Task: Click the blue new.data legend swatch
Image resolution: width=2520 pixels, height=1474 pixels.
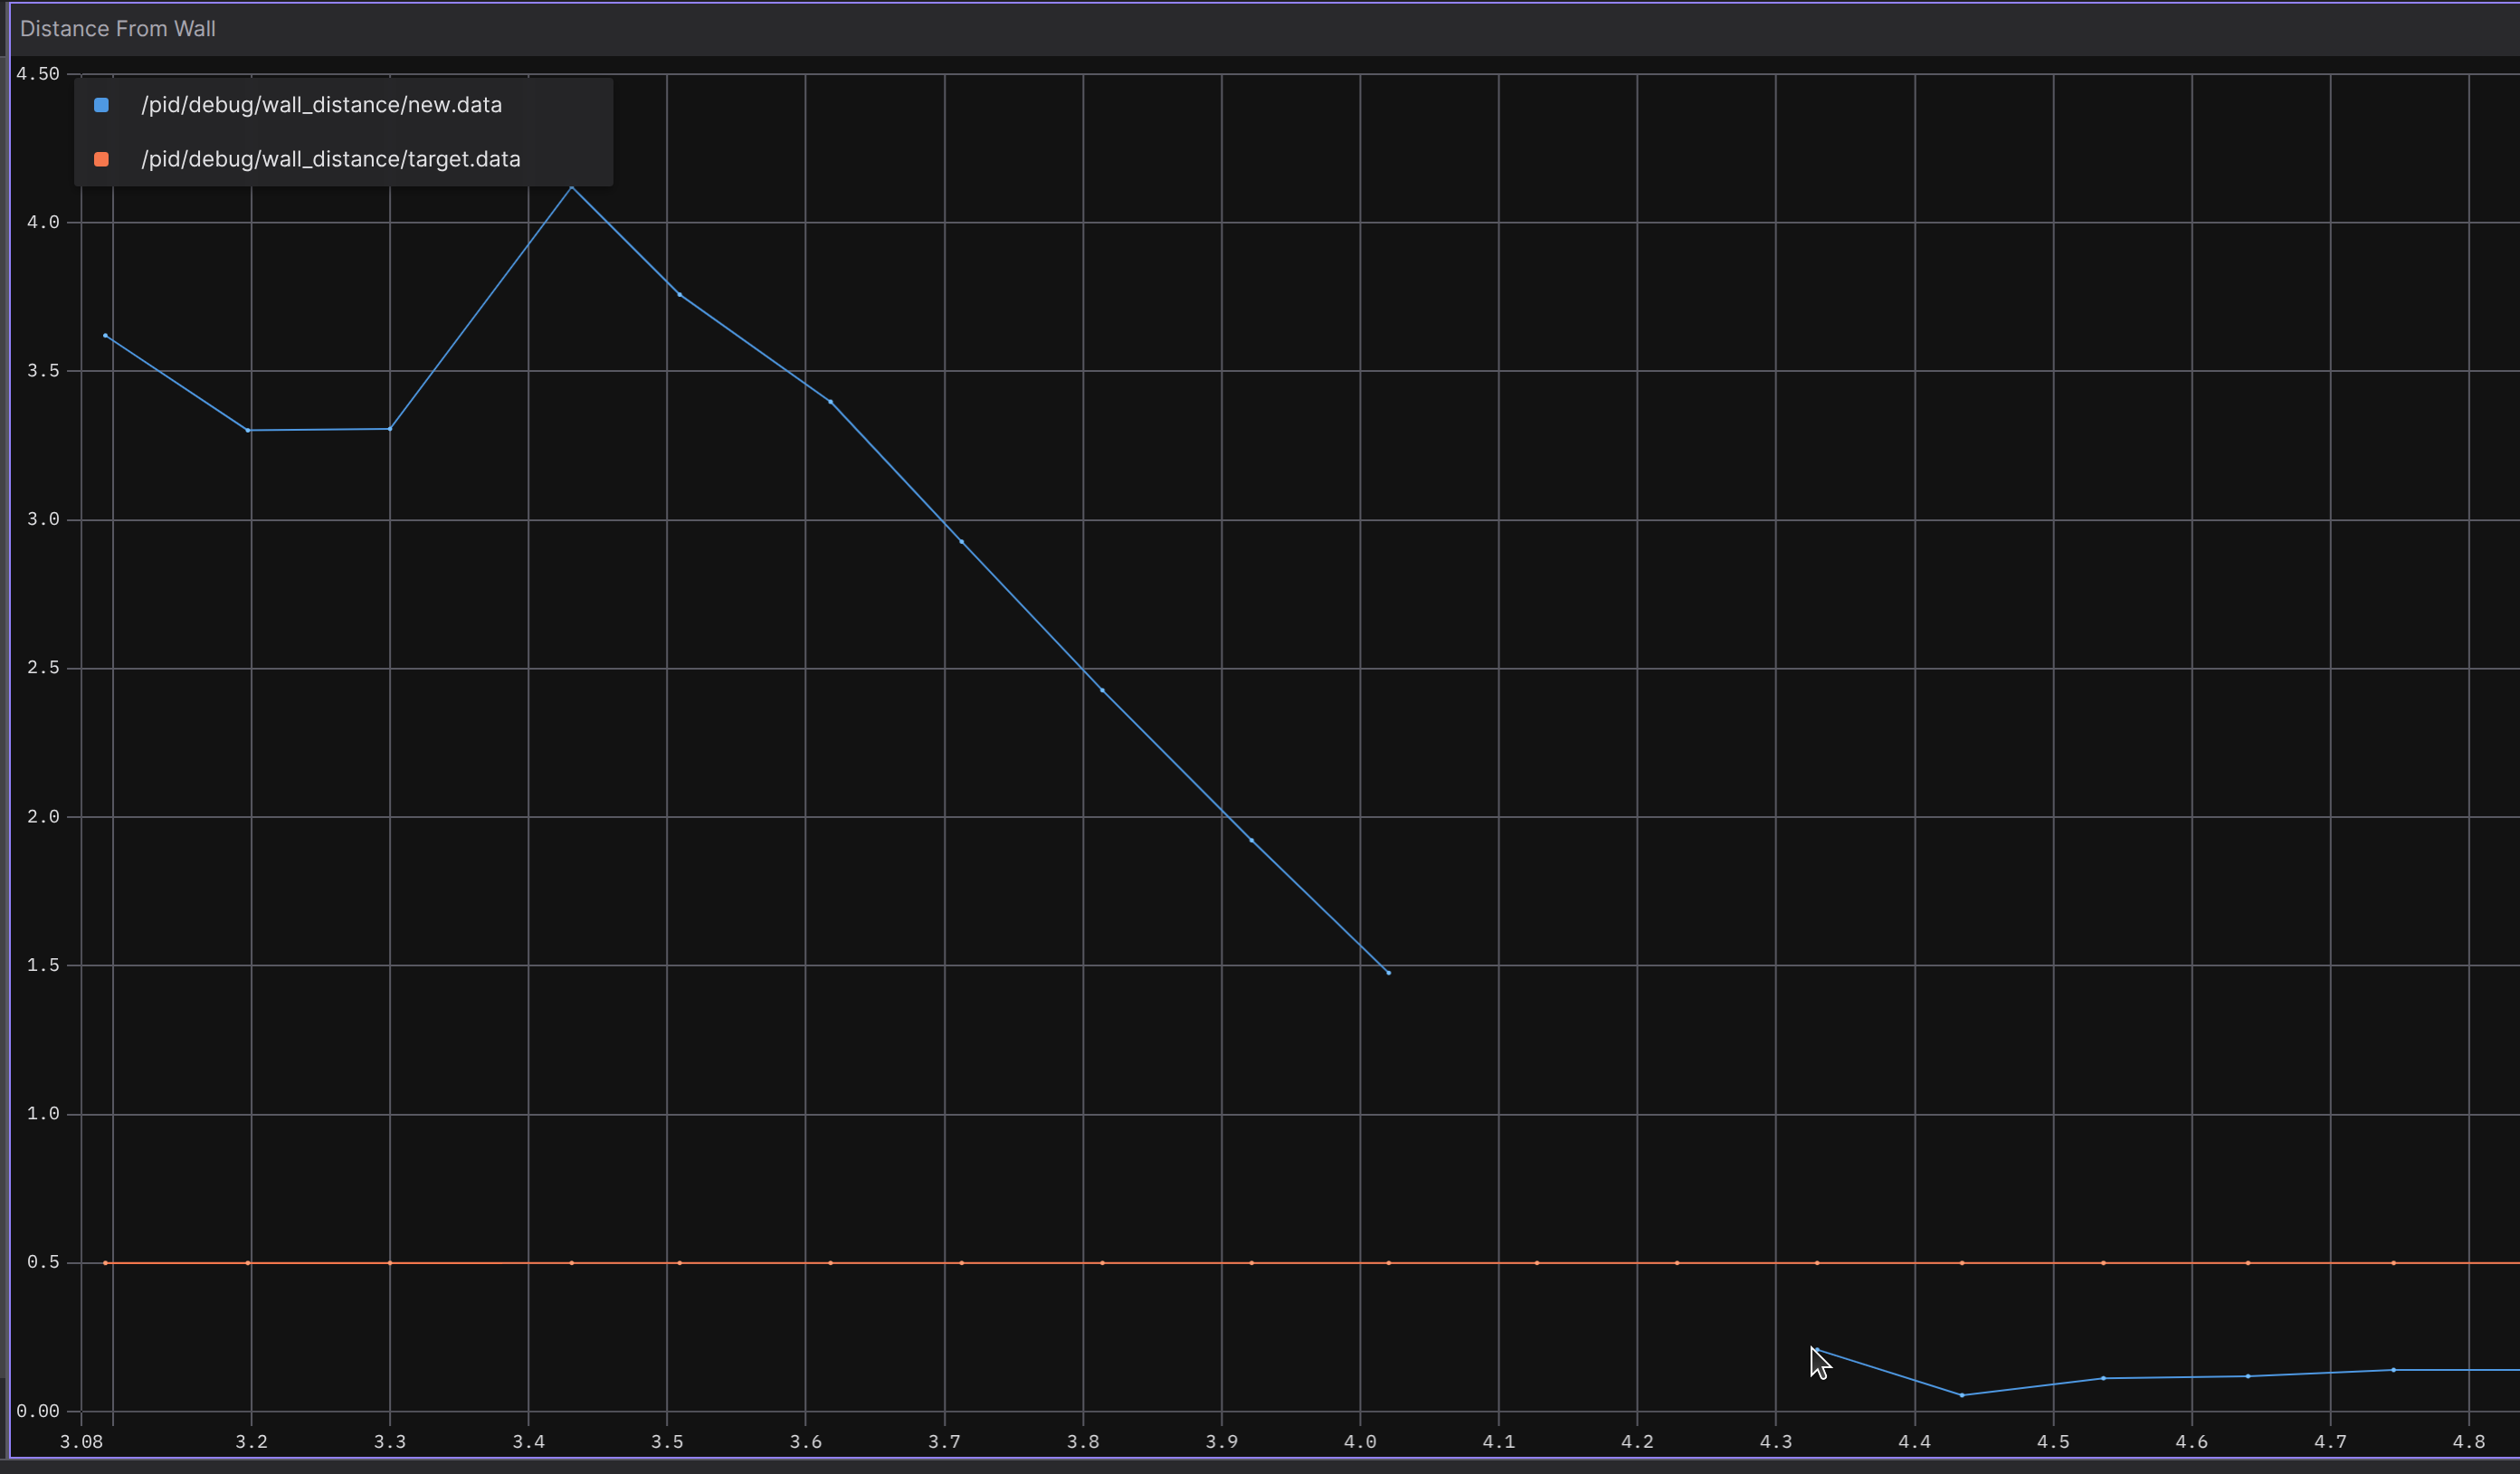Action: point(100,104)
